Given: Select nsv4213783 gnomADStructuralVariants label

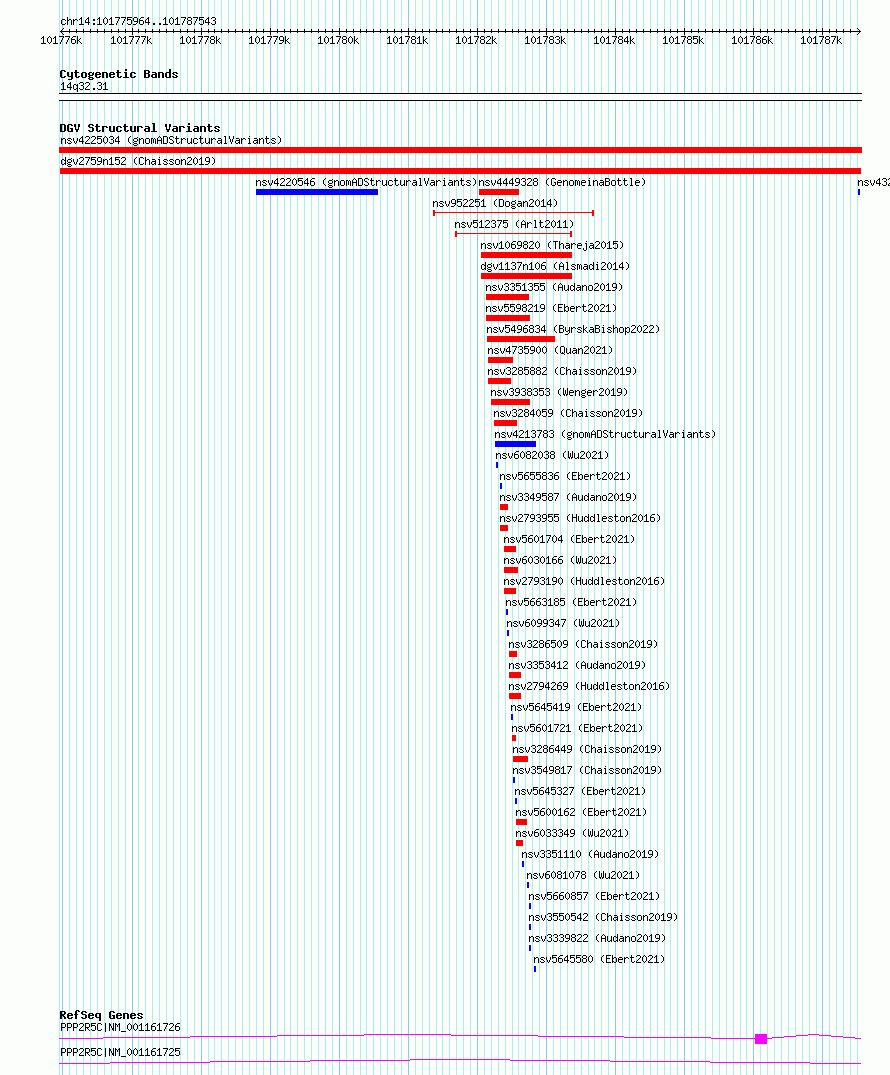Looking at the screenshot, I should pos(605,435).
